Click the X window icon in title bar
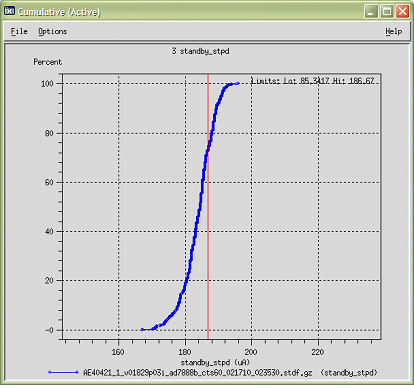 click(x=9, y=11)
